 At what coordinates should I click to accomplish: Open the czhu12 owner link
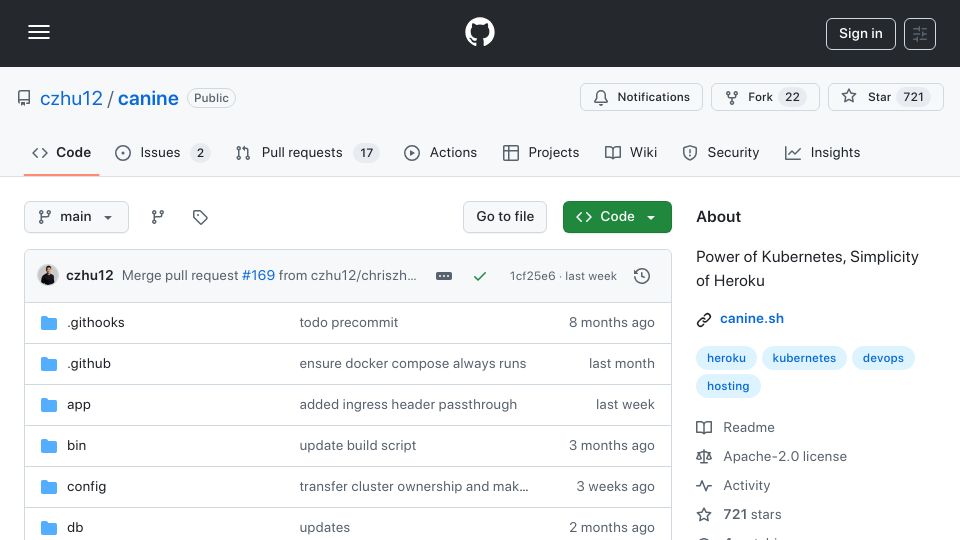point(71,98)
